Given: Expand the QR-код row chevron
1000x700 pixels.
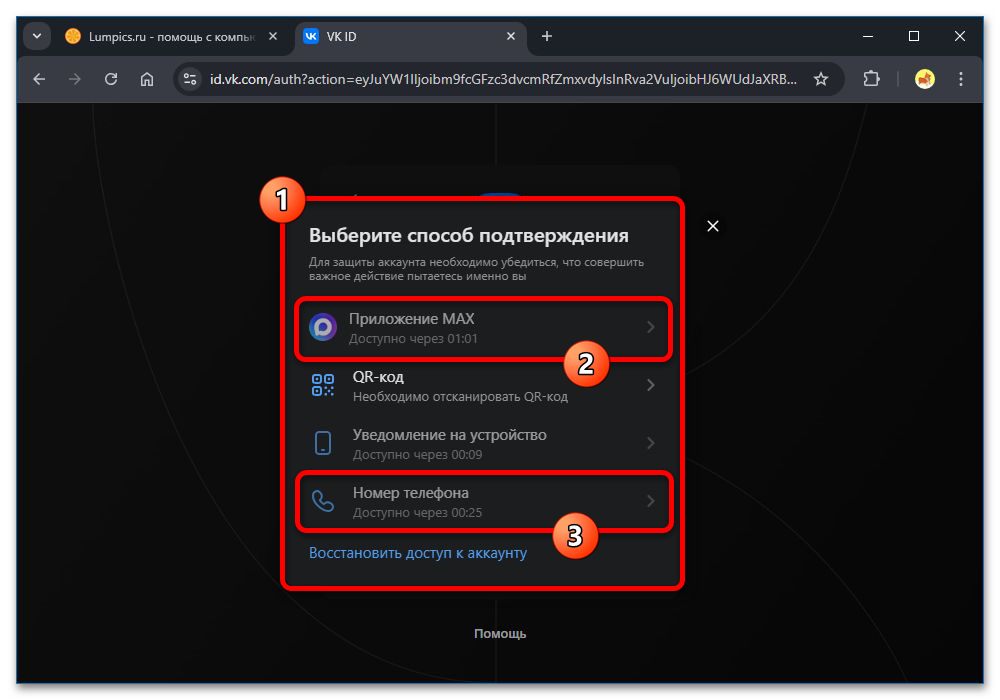Looking at the screenshot, I should coord(651,385).
